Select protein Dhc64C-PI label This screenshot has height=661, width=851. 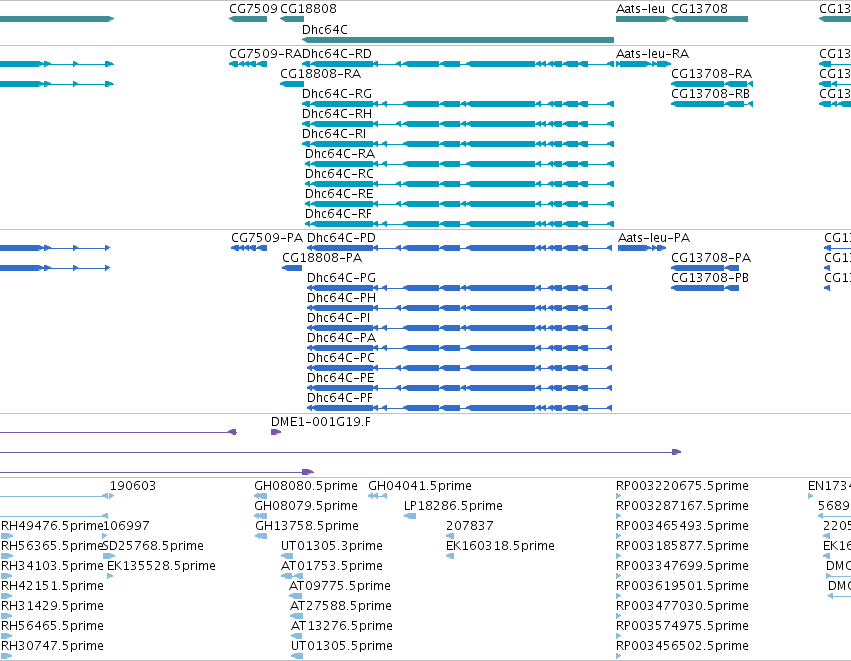click(x=339, y=318)
